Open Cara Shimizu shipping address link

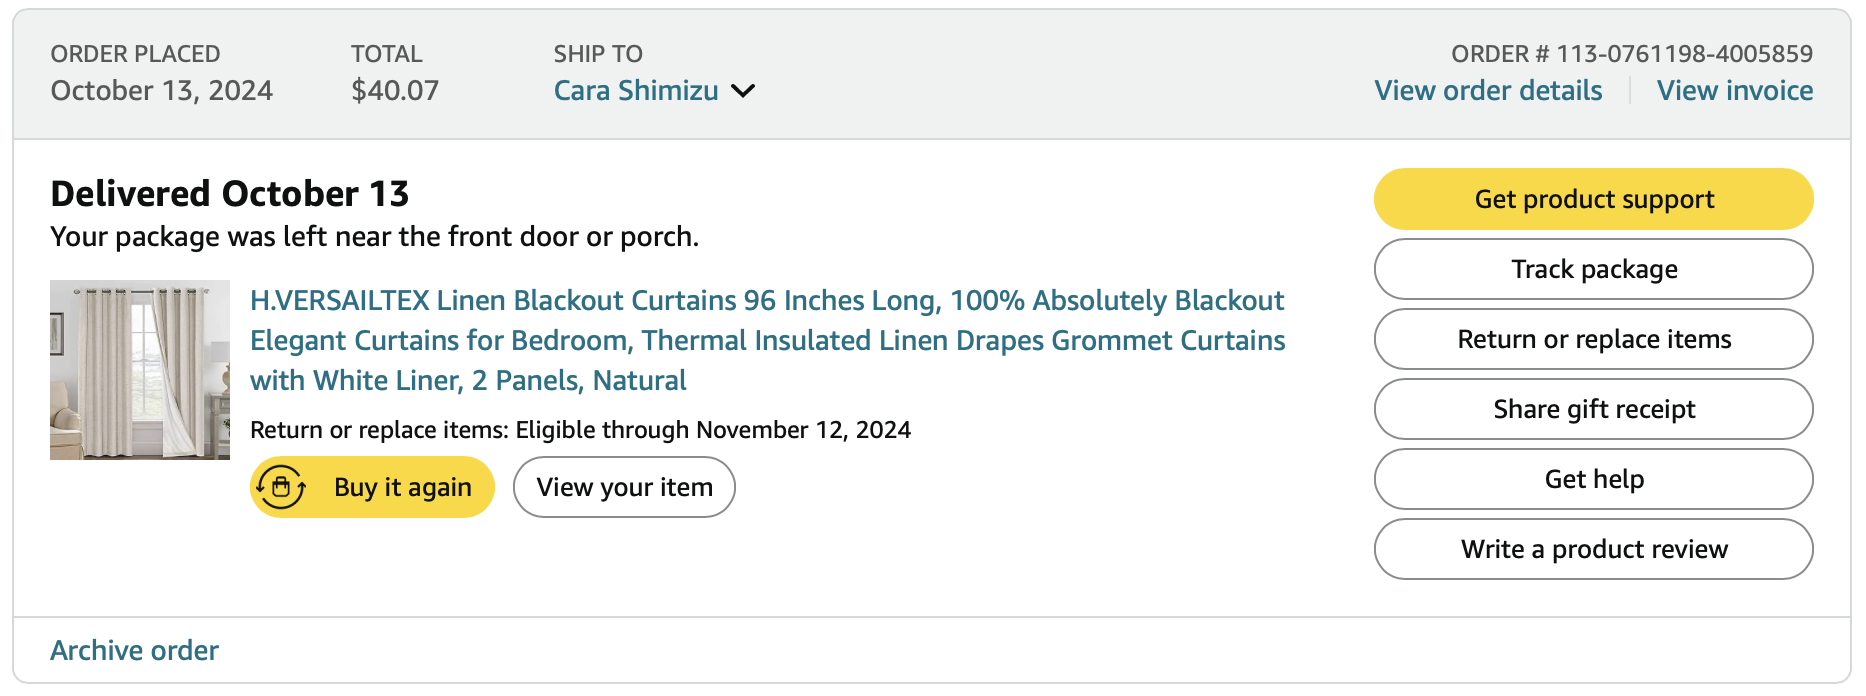[x=636, y=91]
